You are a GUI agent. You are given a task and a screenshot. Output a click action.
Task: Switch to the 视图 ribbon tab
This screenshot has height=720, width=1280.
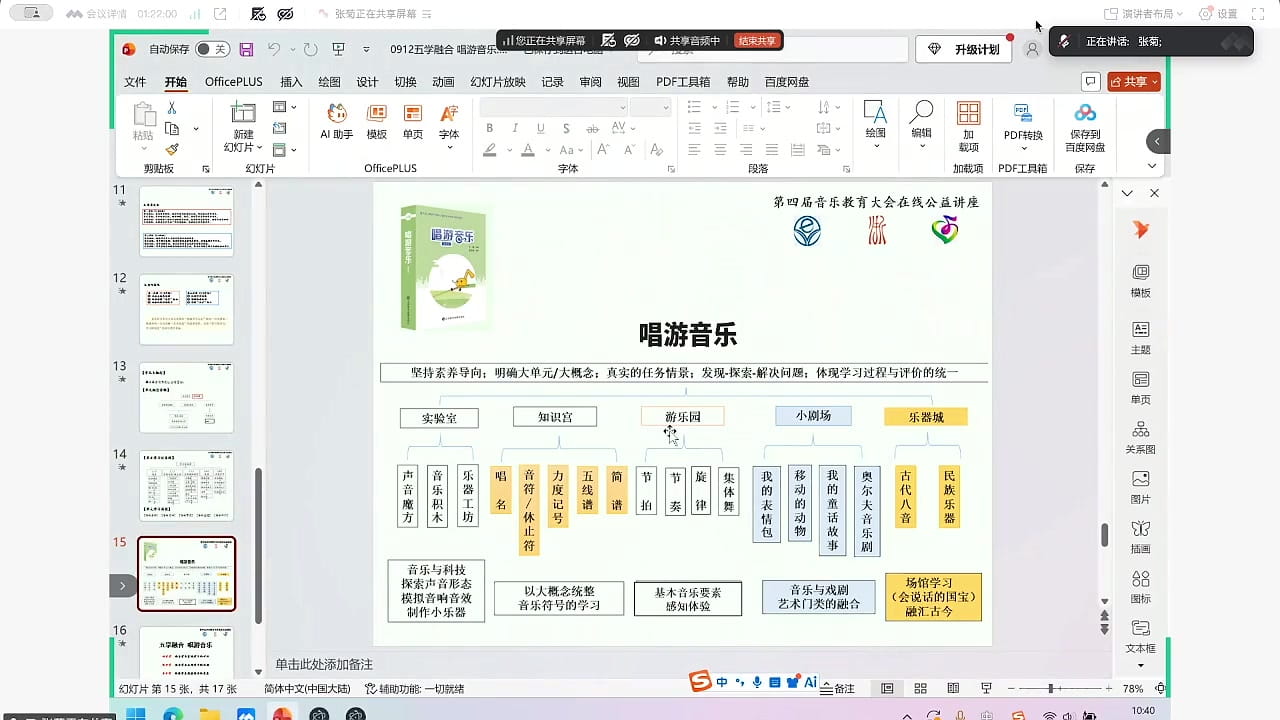(x=628, y=82)
